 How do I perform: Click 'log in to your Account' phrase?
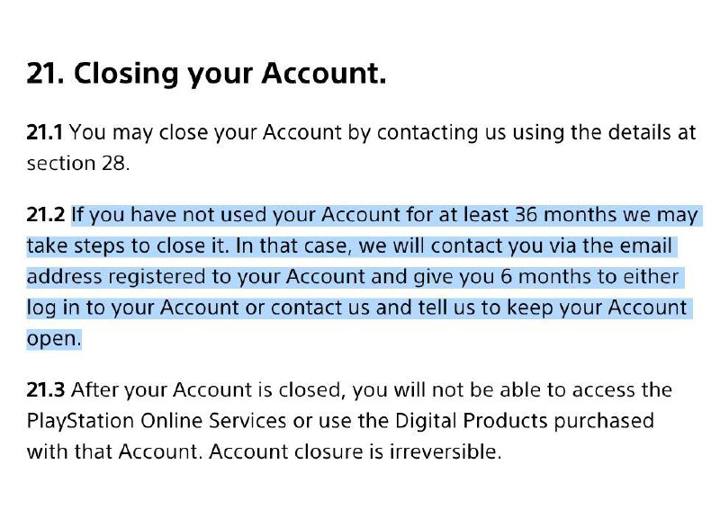pos(132,308)
